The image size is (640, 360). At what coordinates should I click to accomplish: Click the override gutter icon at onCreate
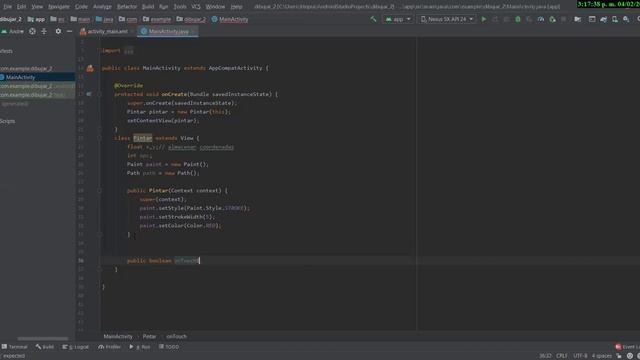click(89, 94)
